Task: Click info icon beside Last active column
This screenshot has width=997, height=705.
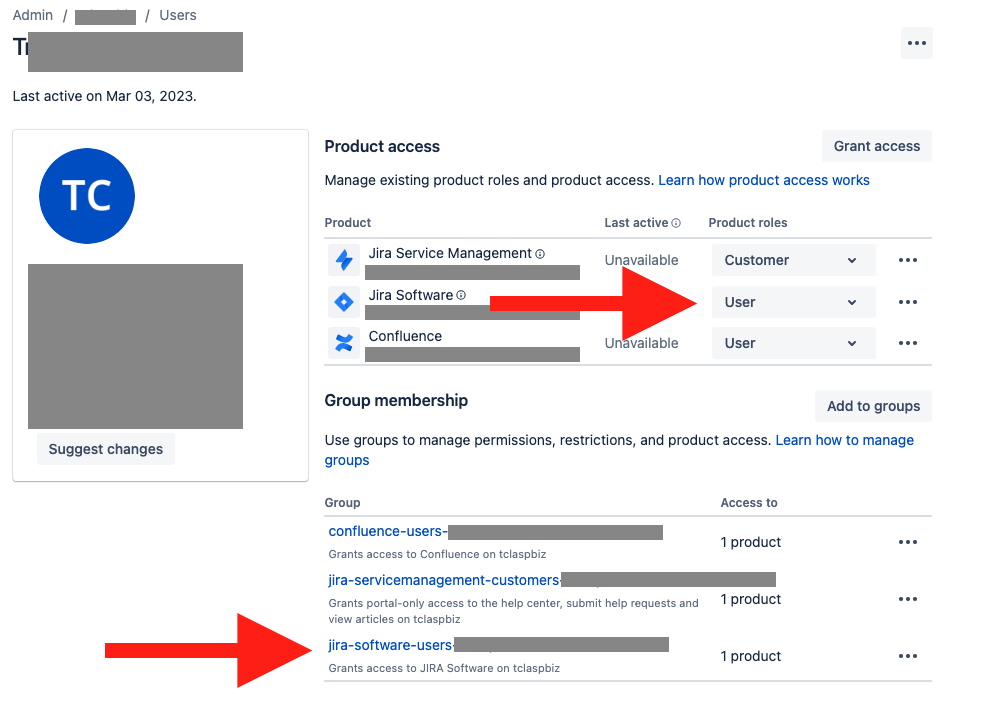Action: [676, 223]
